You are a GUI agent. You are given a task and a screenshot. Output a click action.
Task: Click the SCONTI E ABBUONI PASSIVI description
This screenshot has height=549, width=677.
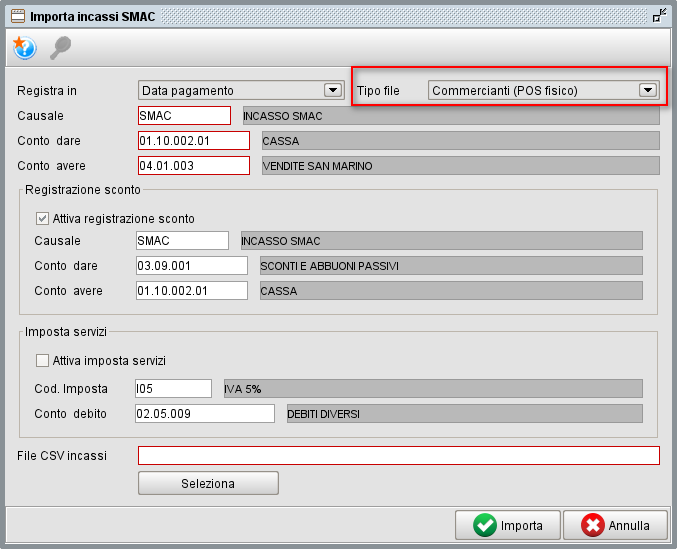click(x=451, y=265)
